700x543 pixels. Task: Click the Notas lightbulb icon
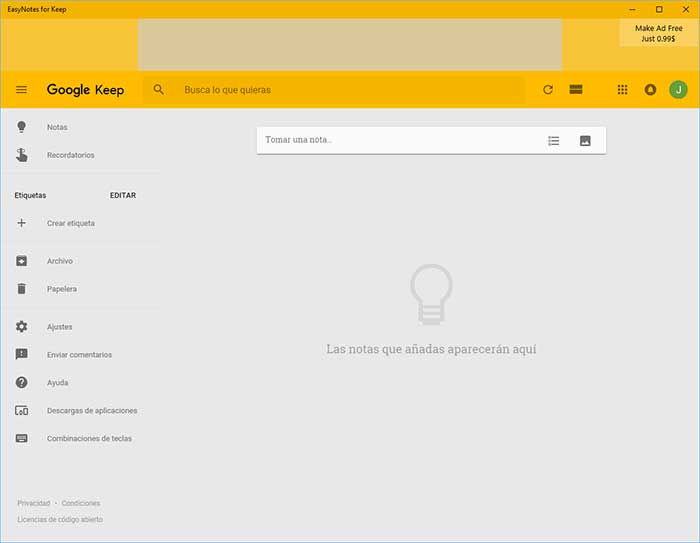click(x=21, y=127)
